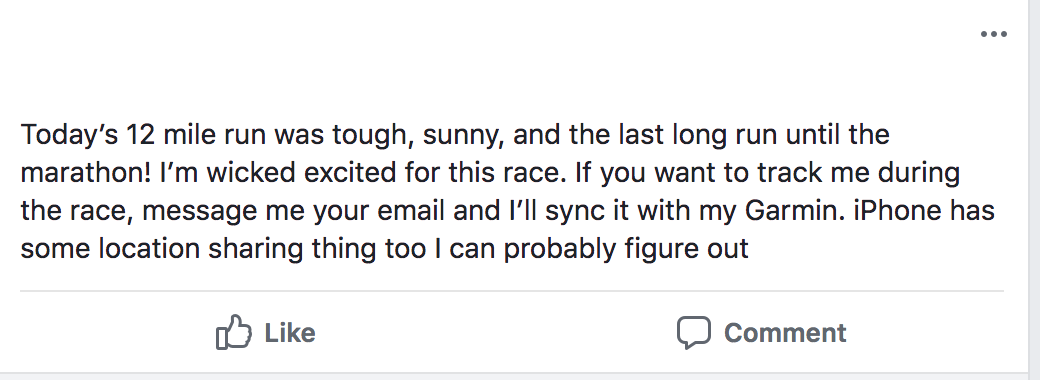Click the word "sunny," in the first line

[x=464, y=135]
